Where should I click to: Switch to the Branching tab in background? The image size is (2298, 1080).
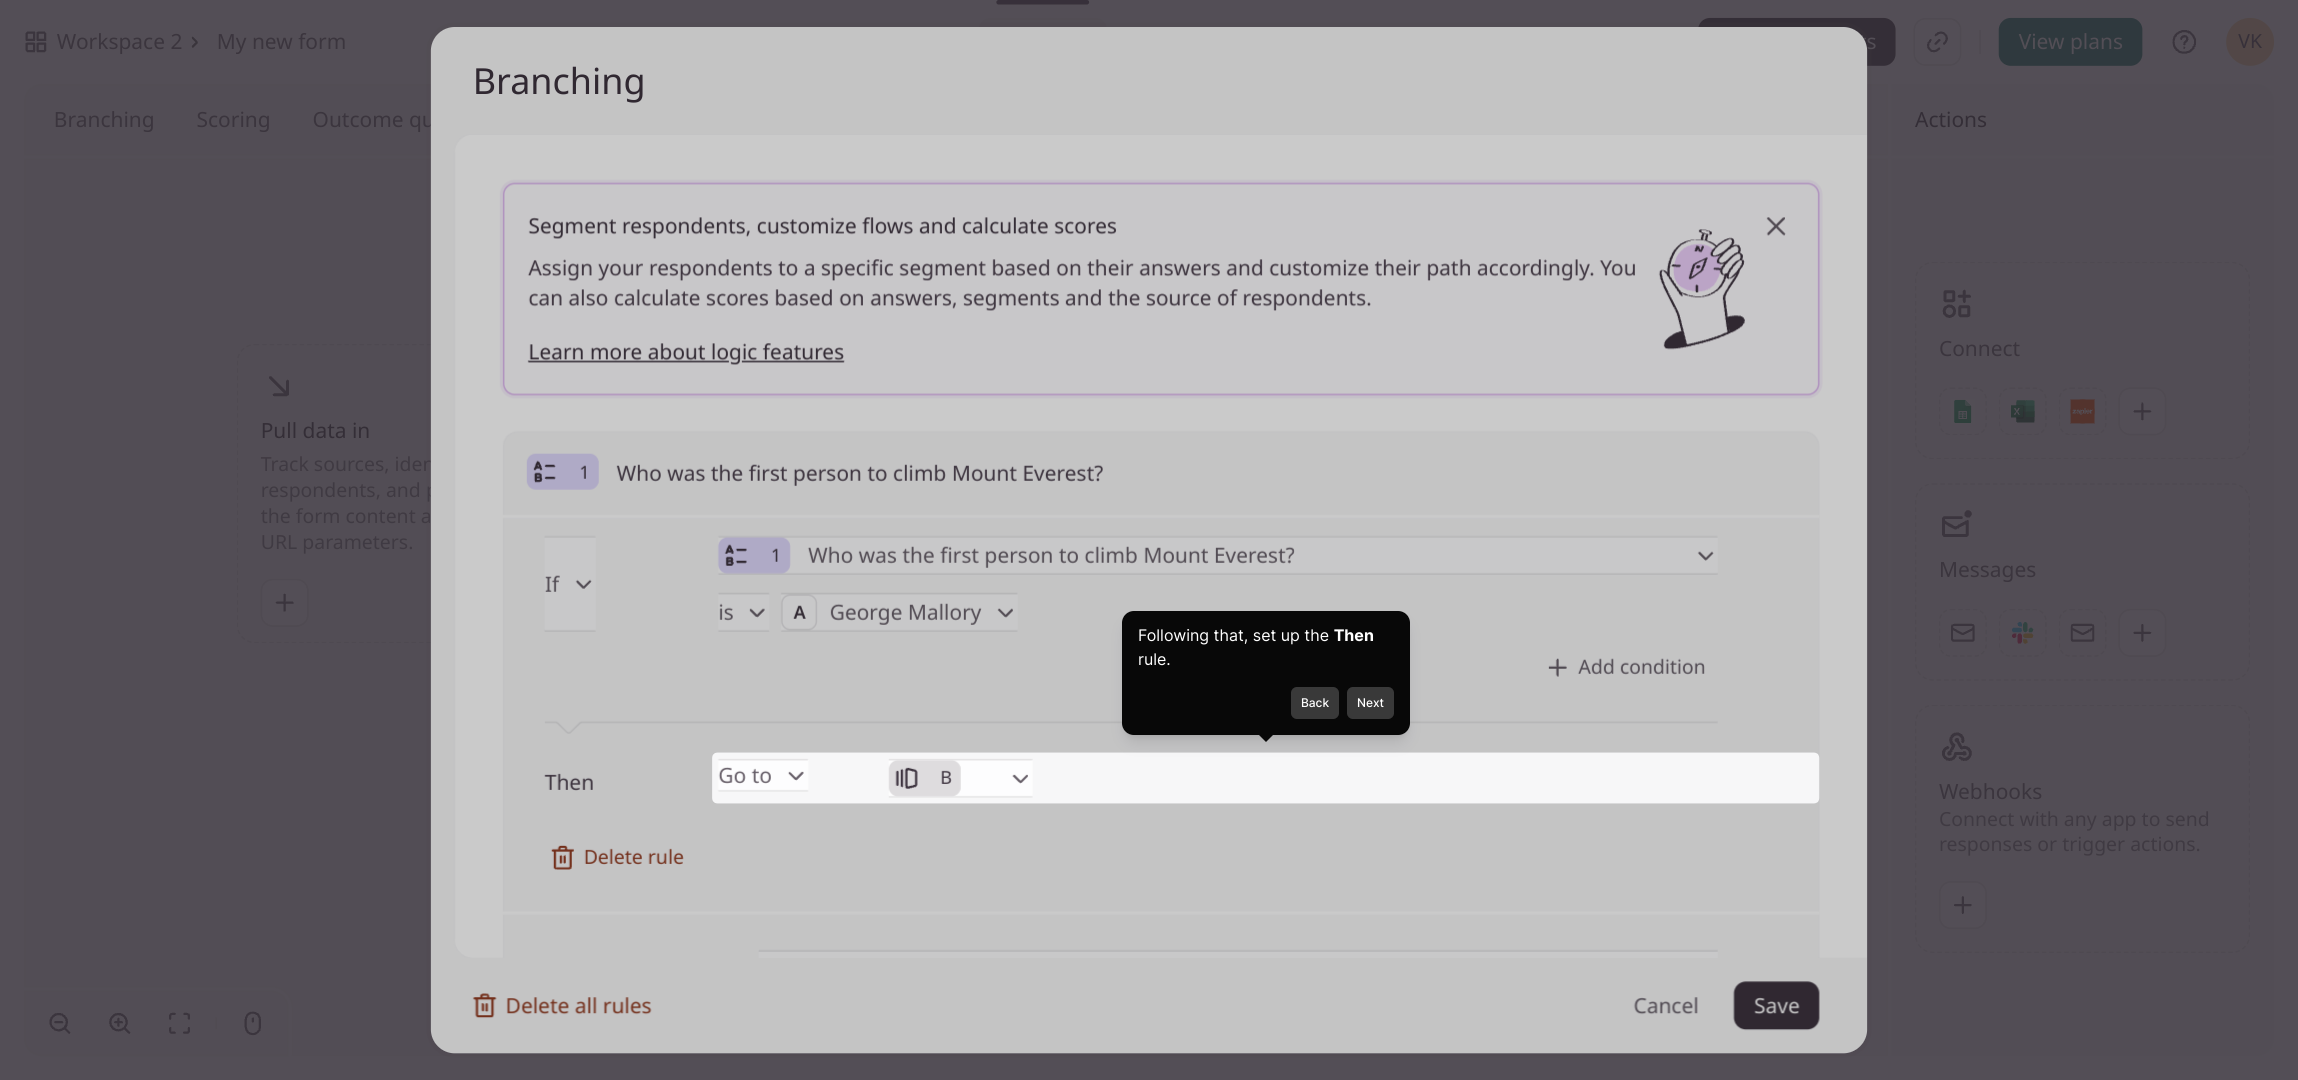coord(104,120)
